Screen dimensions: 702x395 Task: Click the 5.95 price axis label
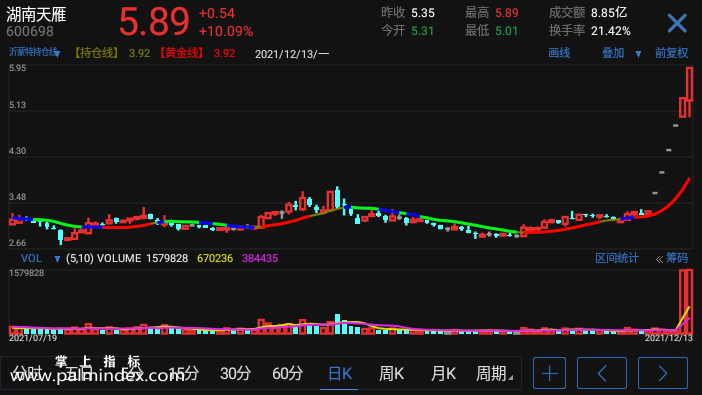pyautogui.click(x=17, y=68)
